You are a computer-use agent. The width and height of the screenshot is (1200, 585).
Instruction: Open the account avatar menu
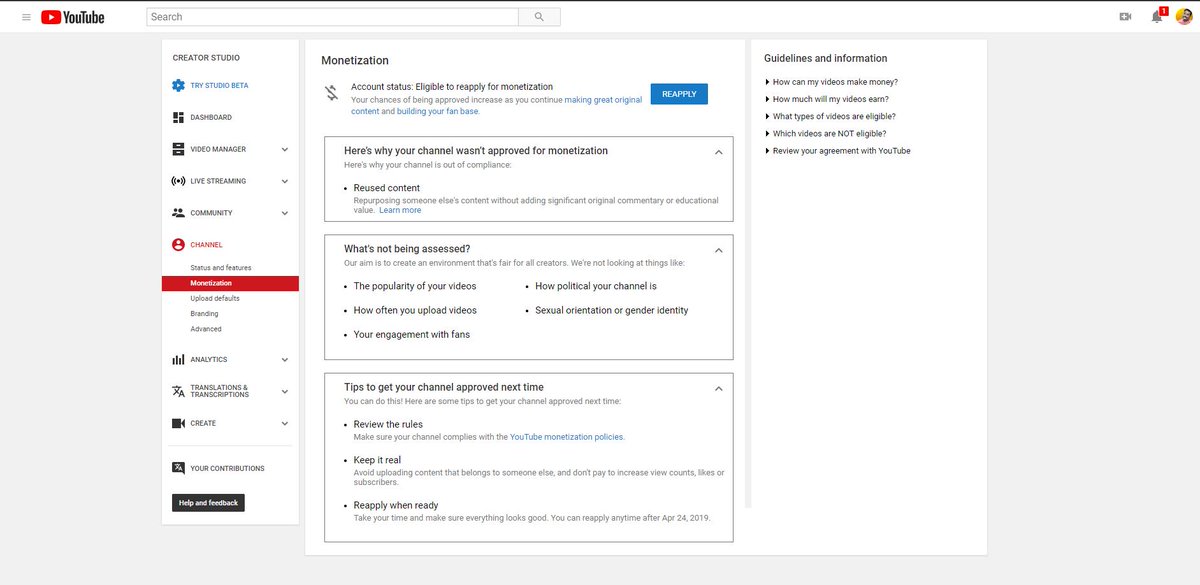(1183, 17)
